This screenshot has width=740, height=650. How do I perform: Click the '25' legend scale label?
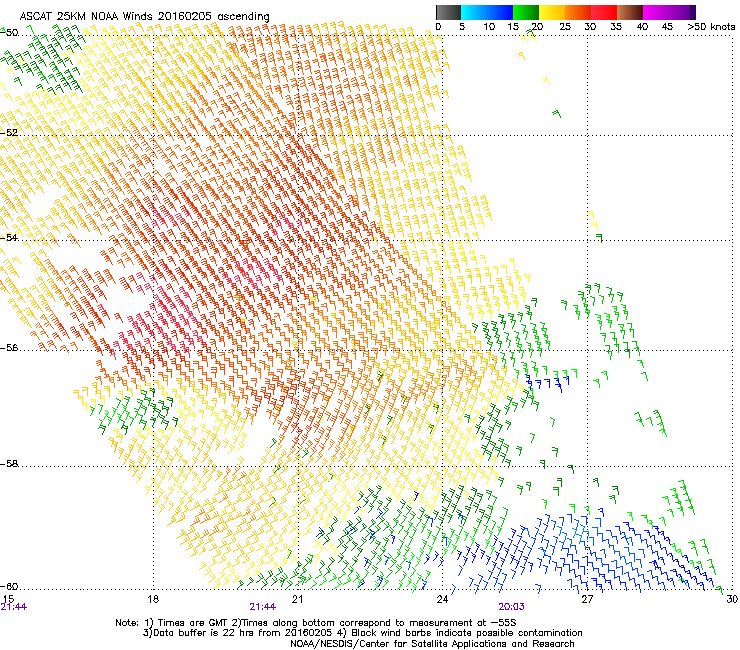pos(565,27)
